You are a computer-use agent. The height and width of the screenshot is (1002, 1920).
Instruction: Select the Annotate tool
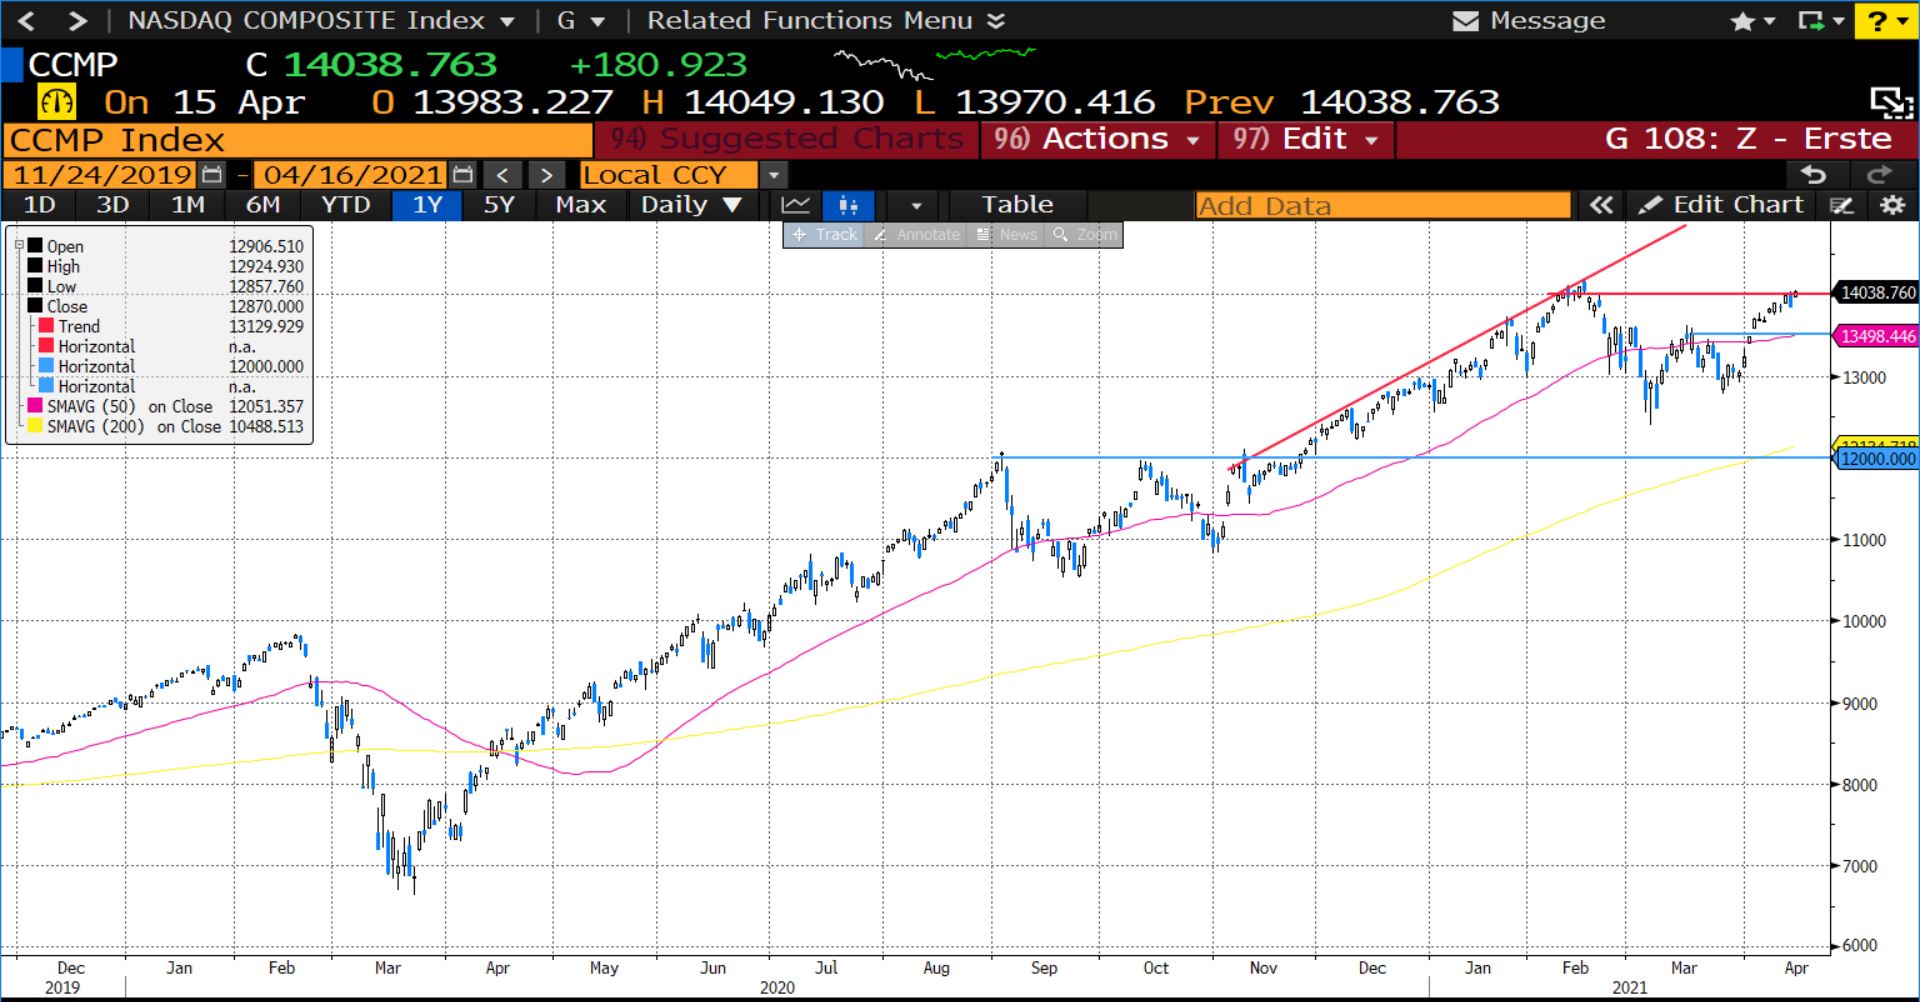click(x=917, y=234)
